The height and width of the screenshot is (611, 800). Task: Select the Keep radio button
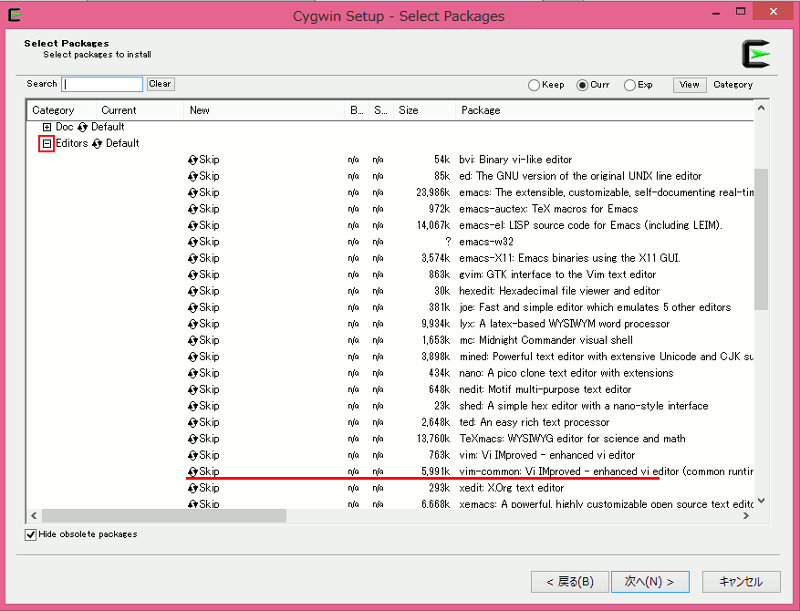point(534,85)
